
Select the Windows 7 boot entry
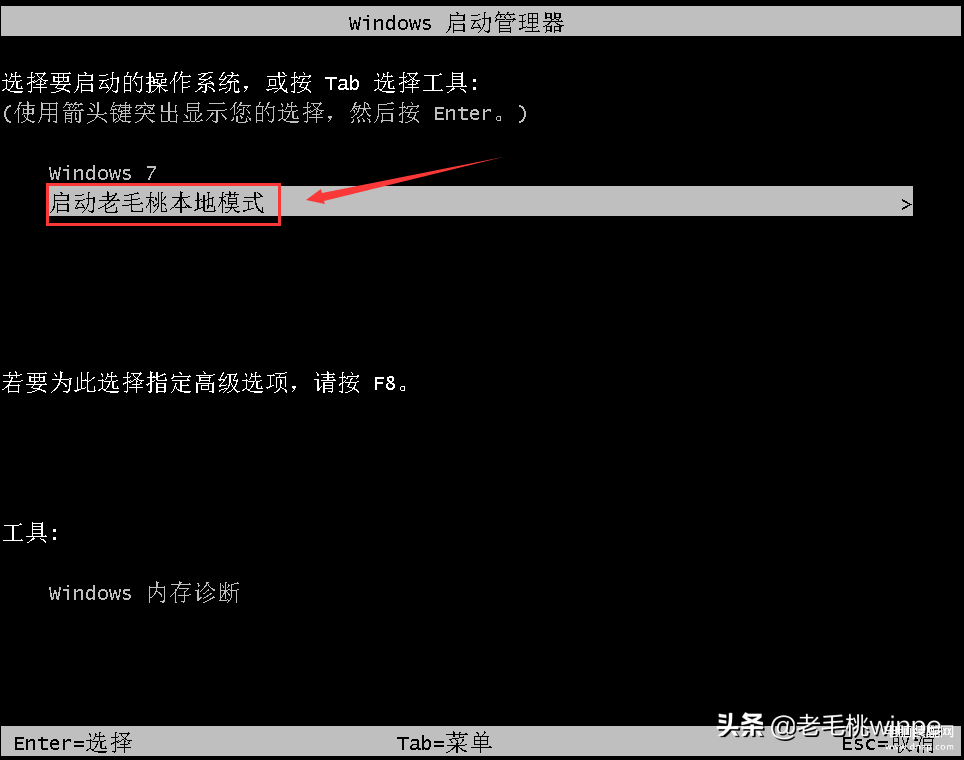coord(103,173)
